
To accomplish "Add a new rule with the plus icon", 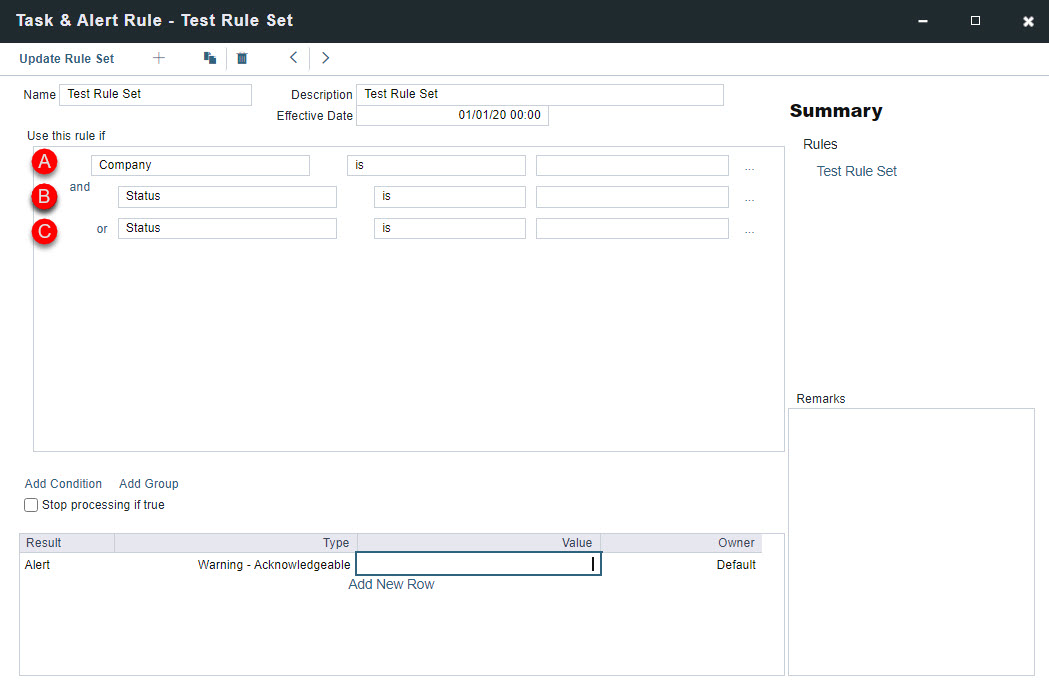I will [x=158, y=58].
